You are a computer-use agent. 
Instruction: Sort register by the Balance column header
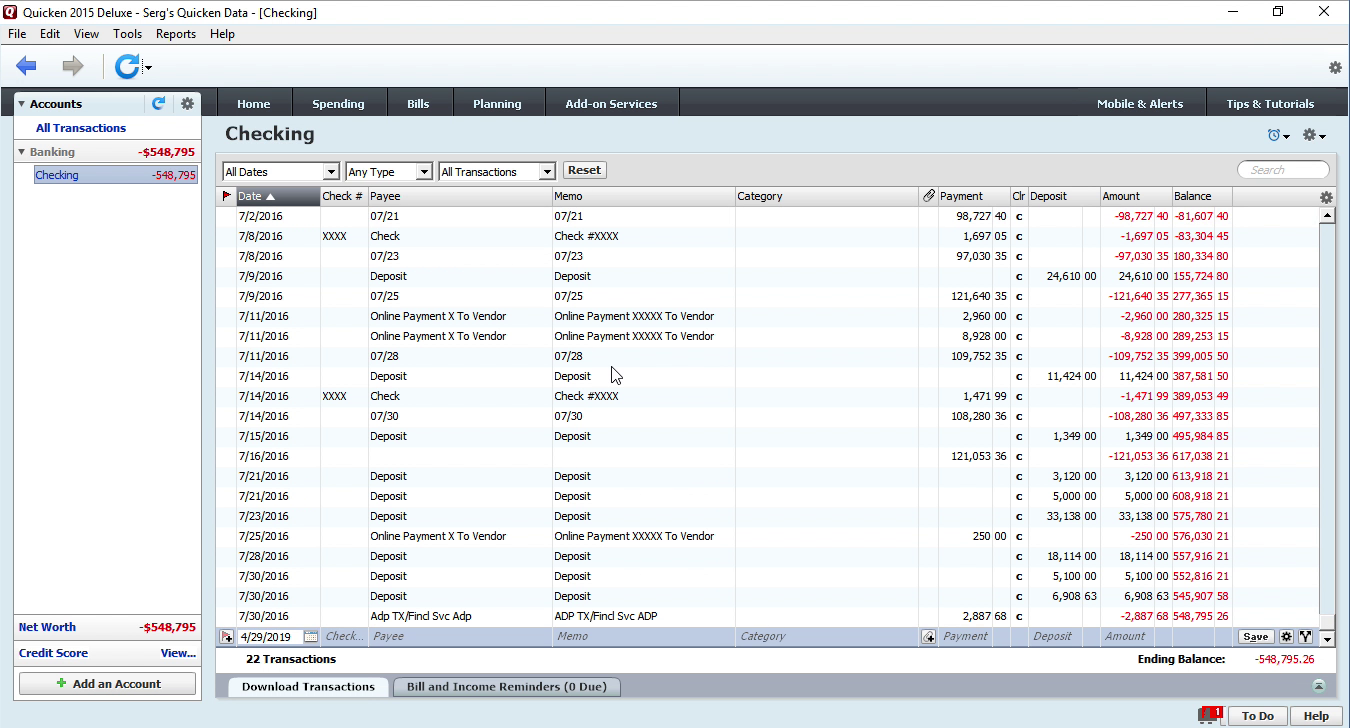click(1201, 196)
